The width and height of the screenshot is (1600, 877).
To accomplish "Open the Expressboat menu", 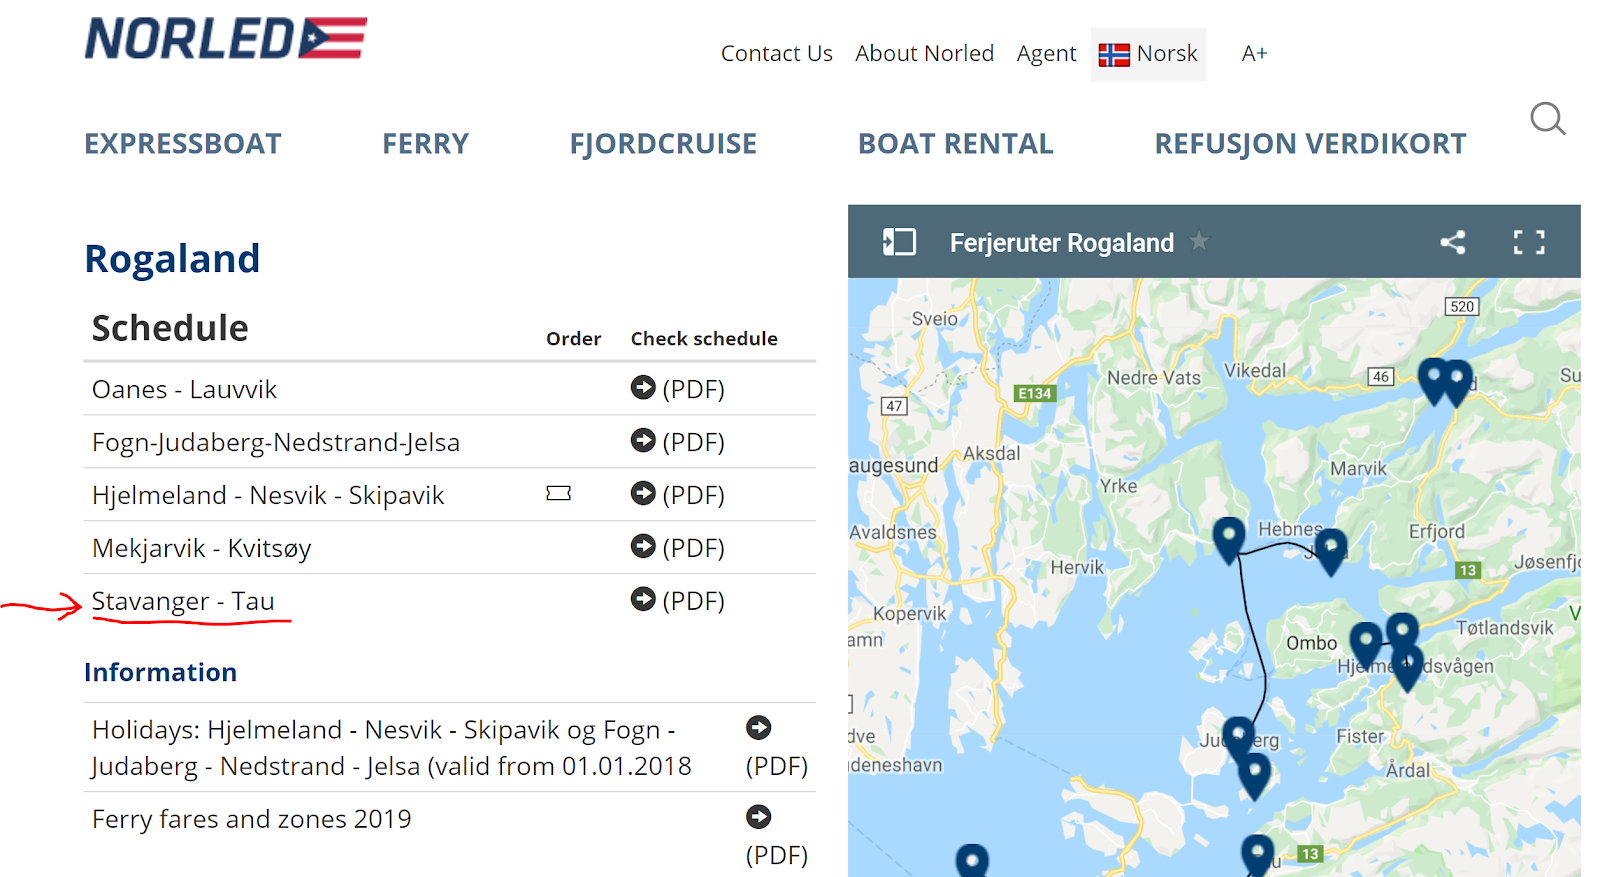I will (x=183, y=144).
